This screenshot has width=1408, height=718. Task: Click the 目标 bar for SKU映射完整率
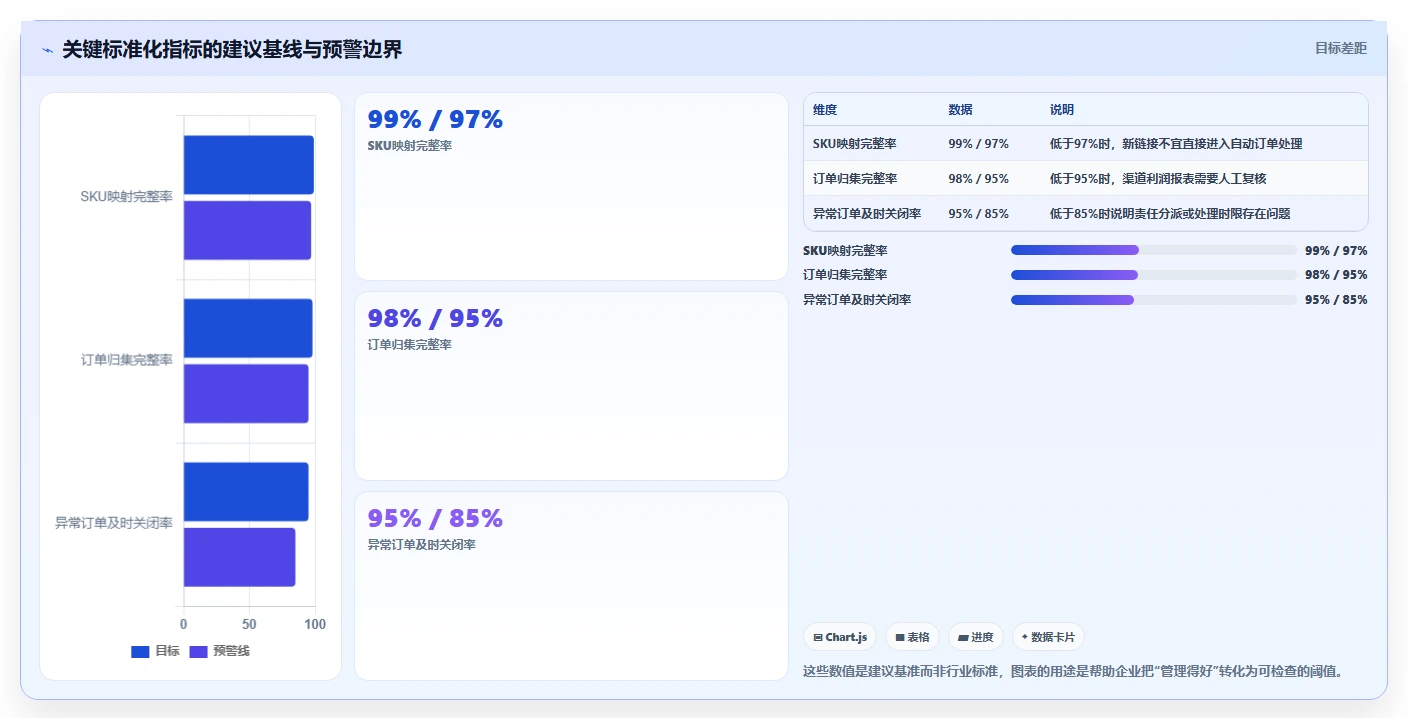point(248,165)
